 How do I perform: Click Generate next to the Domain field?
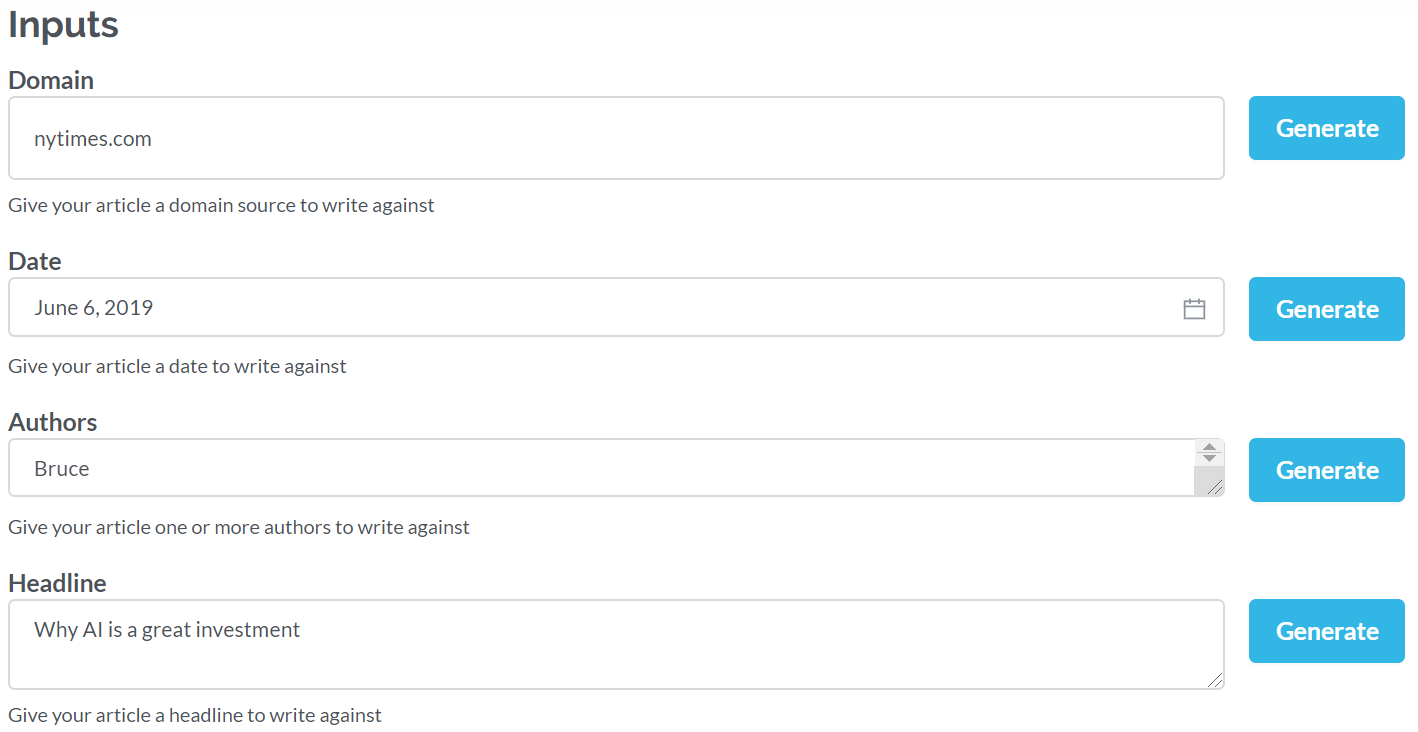pyautogui.click(x=1326, y=128)
